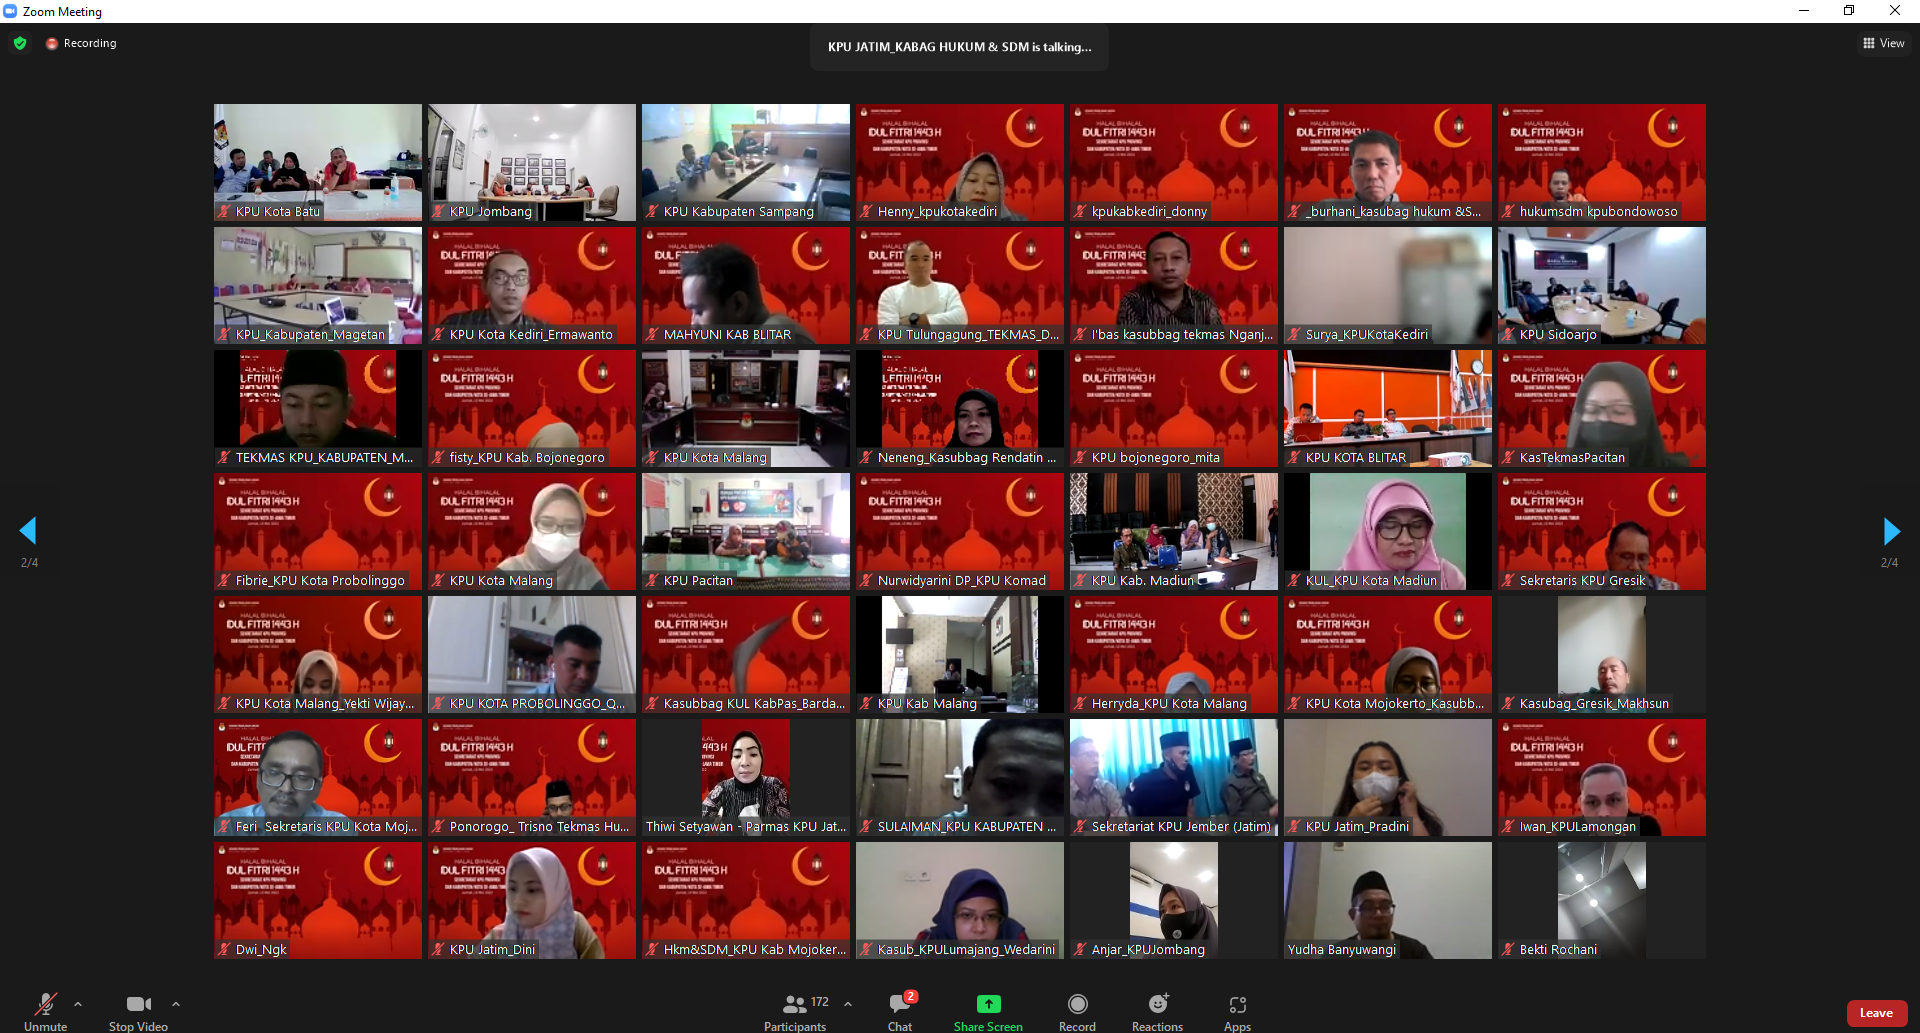Expand audio options arrow beside Unmute
1920x1033 pixels.
(x=78, y=1004)
